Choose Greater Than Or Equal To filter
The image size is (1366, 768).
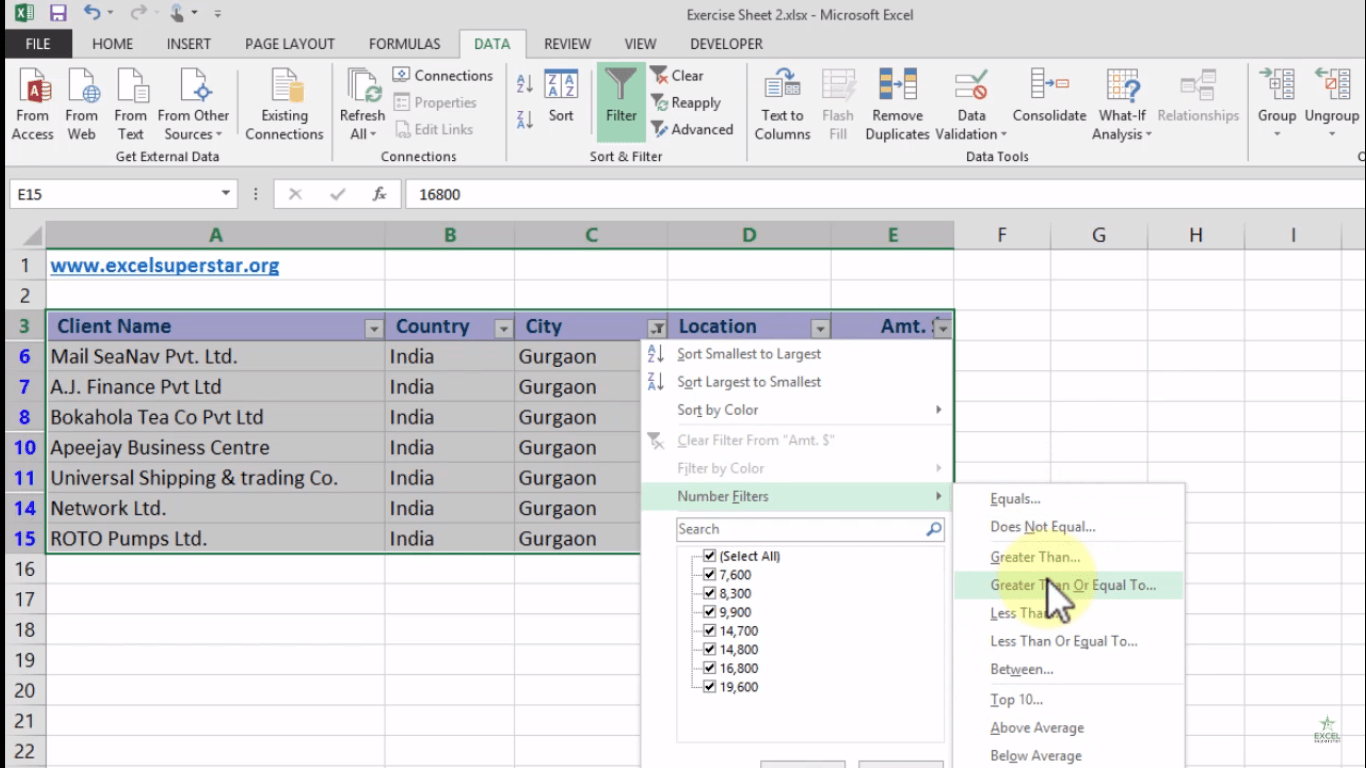coord(1071,585)
